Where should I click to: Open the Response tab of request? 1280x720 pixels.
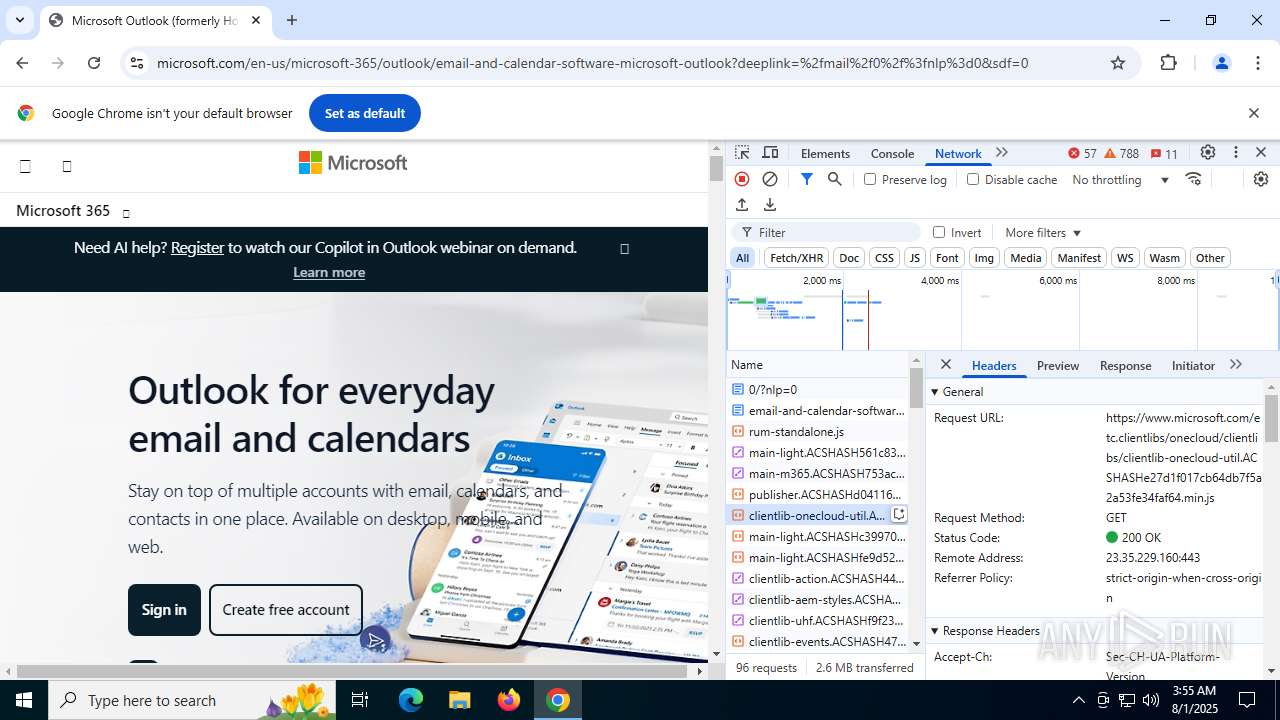tap(1126, 365)
